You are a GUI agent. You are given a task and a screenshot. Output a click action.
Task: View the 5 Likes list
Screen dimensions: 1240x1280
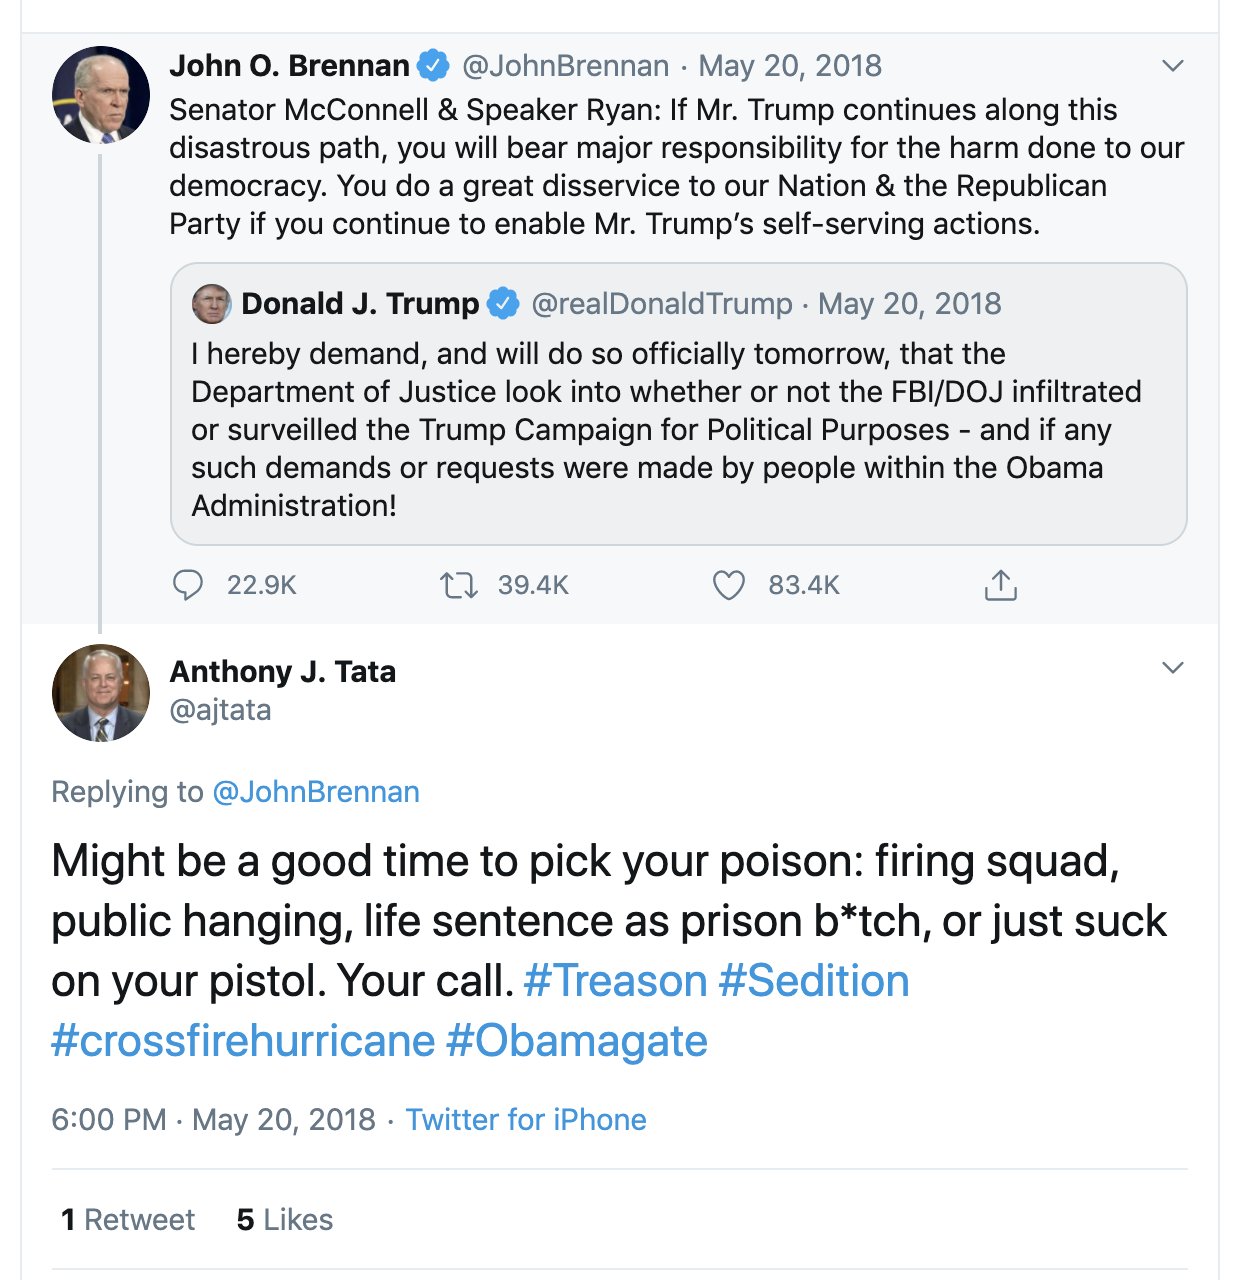(285, 1220)
